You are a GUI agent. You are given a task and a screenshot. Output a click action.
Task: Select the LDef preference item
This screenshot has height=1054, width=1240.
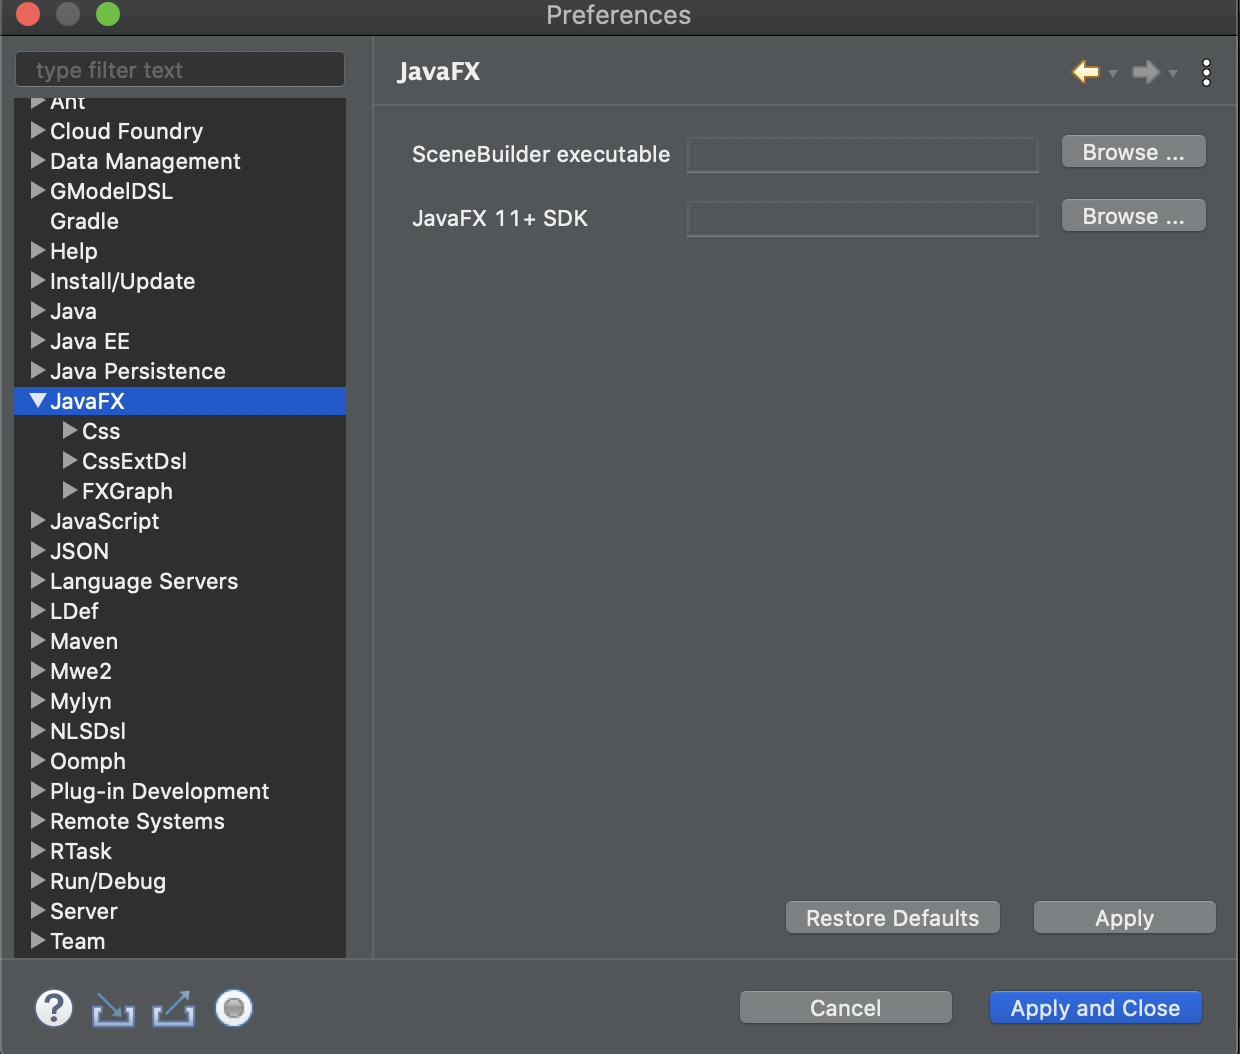(75, 611)
